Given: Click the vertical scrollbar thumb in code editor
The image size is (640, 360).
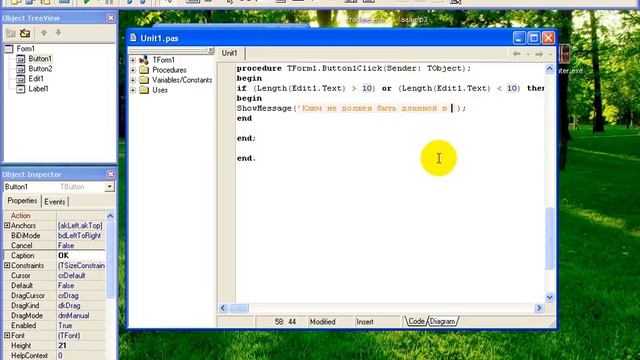Looking at the screenshot, I should pyautogui.click(x=549, y=238).
